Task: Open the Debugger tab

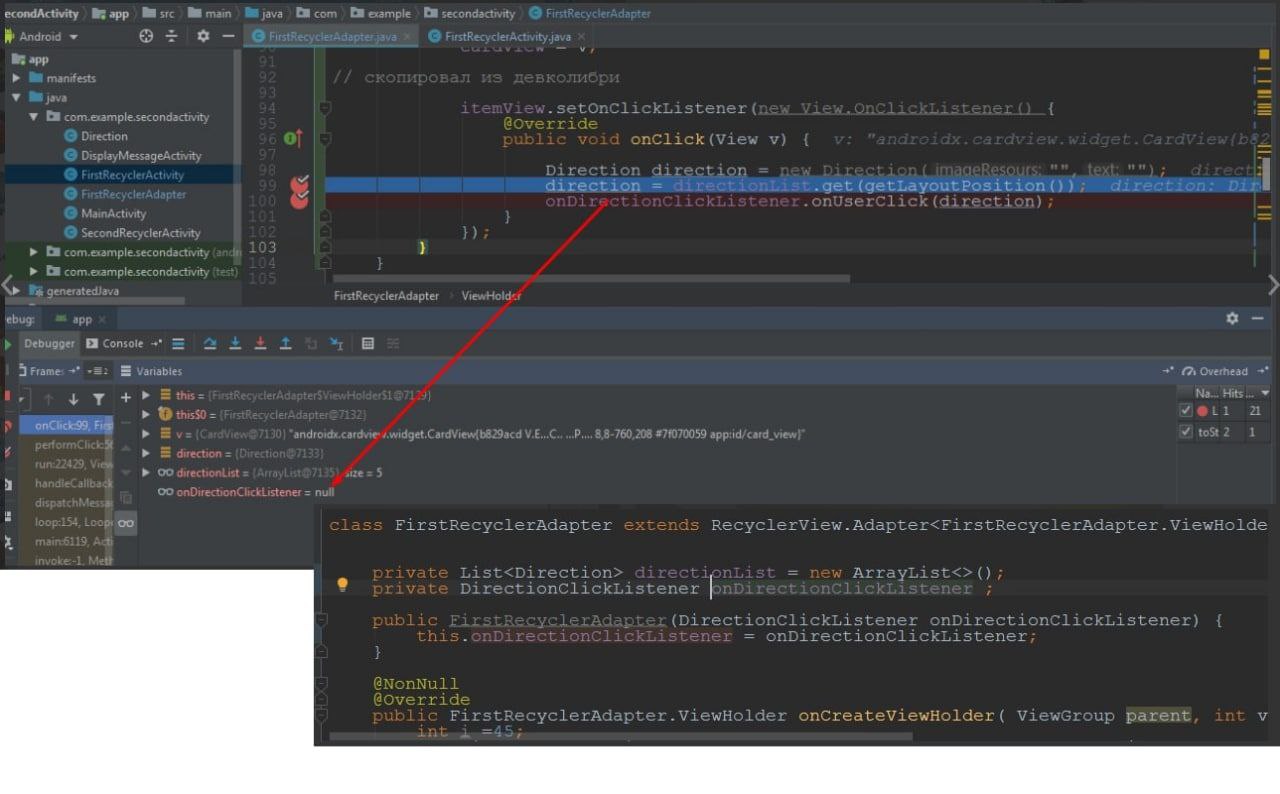Action: [49, 343]
